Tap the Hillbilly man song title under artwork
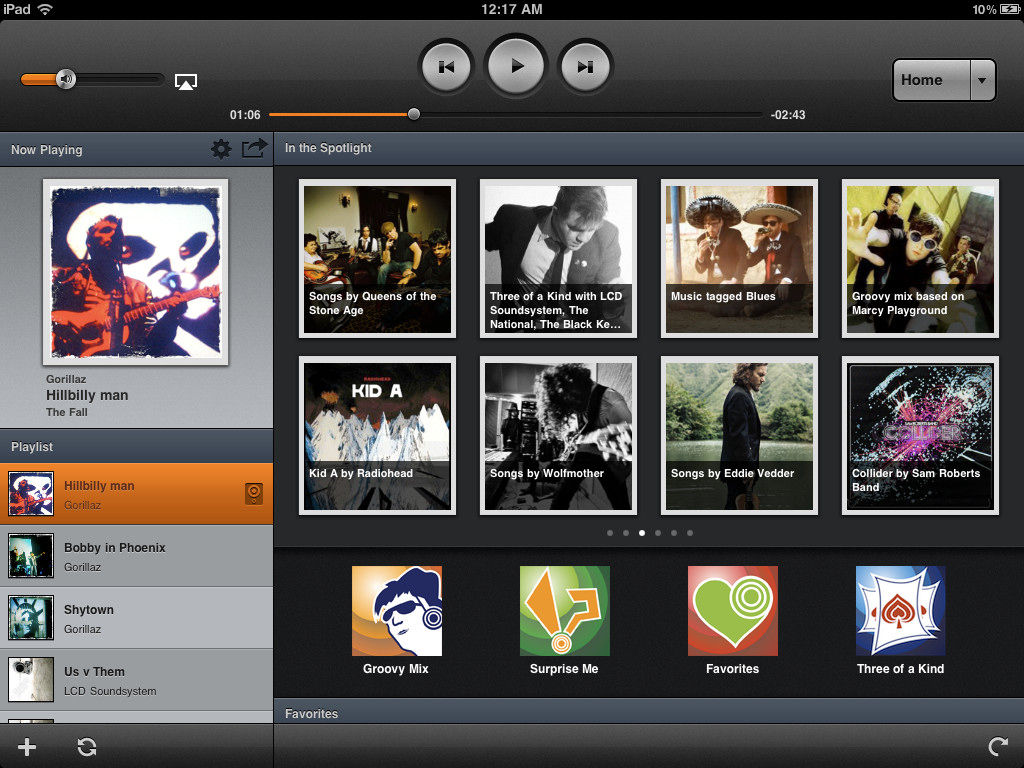Viewport: 1024px width, 768px height. pyautogui.click(x=87, y=395)
